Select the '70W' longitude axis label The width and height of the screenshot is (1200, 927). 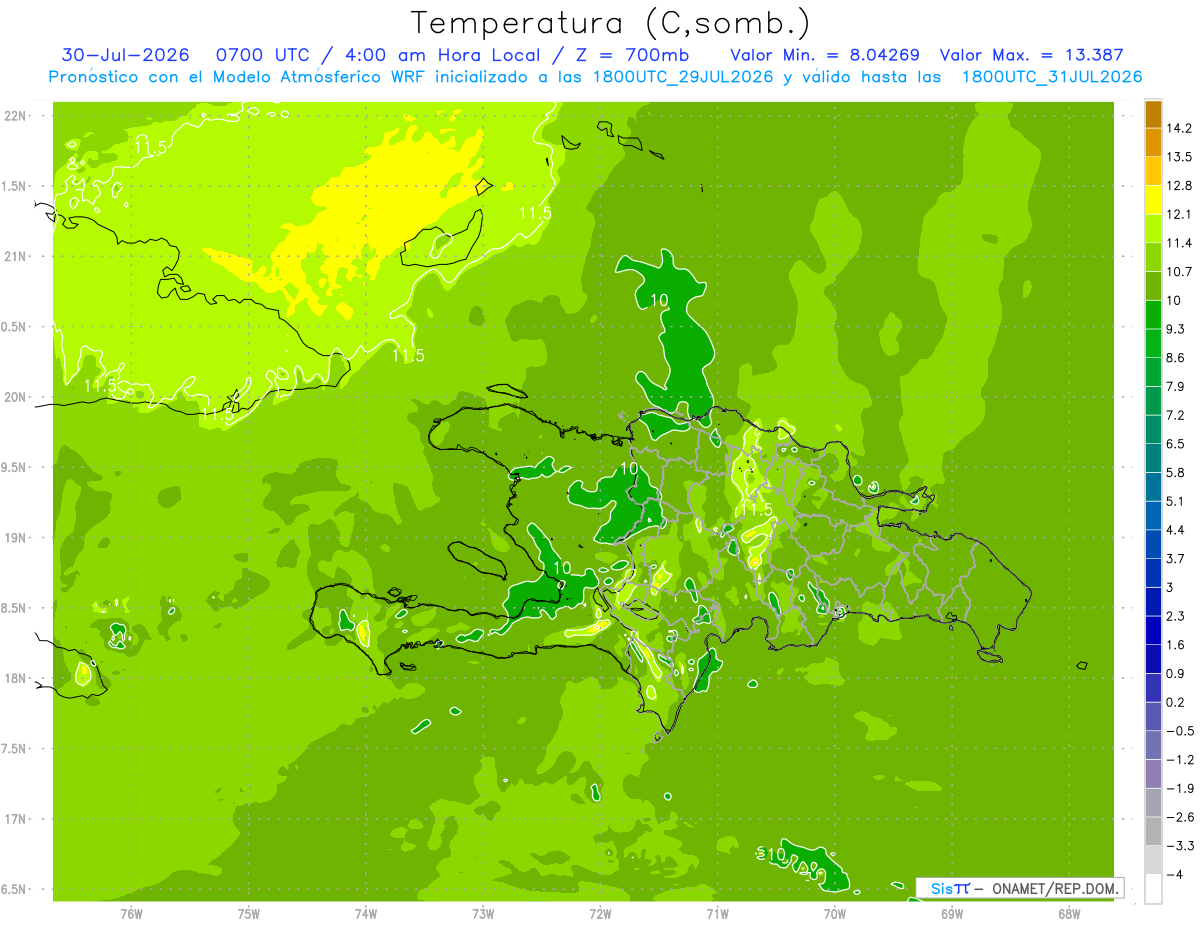point(835,913)
